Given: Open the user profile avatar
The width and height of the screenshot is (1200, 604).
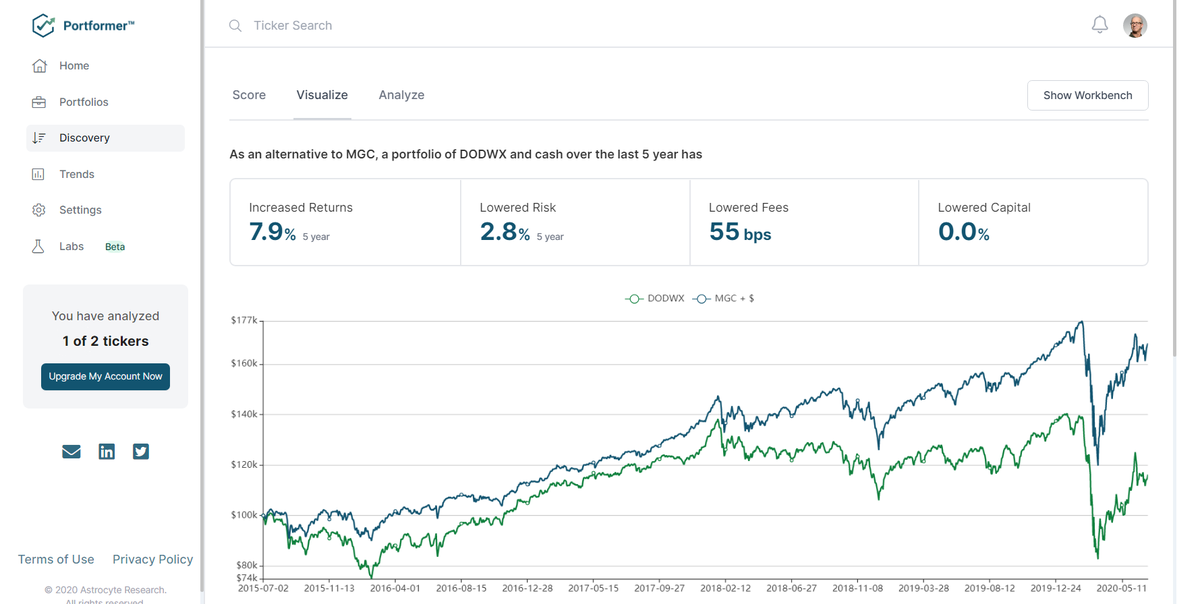Looking at the screenshot, I should (1135, 25).
